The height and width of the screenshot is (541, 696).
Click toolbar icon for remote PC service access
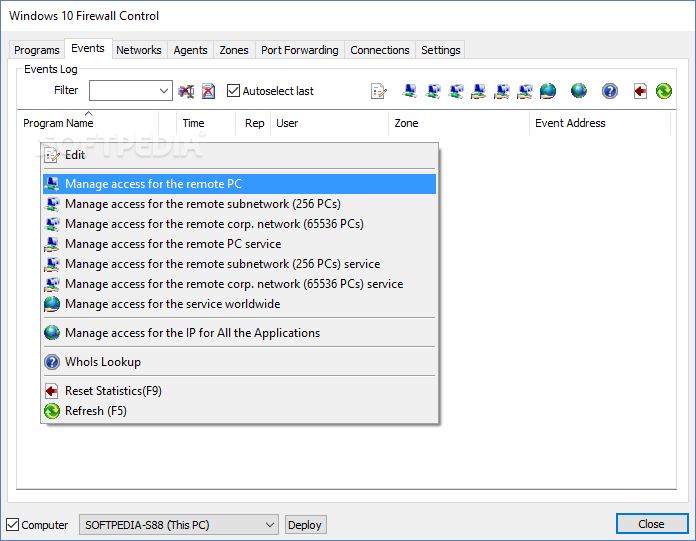(x=478, y=91)
